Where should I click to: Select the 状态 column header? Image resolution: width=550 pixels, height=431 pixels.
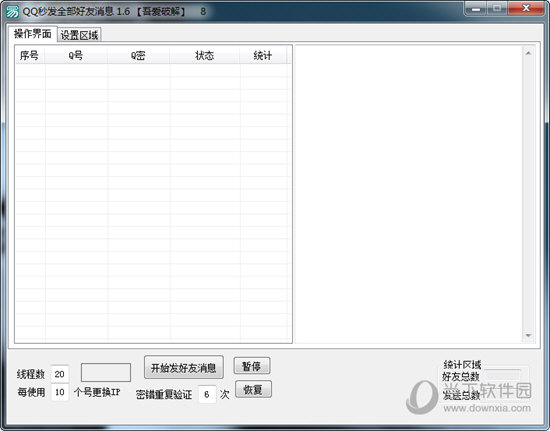(204, 55)
